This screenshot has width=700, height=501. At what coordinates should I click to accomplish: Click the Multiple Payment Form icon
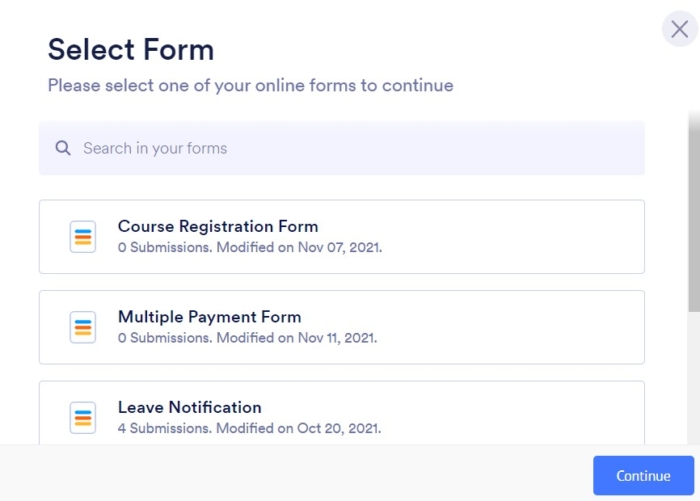pos(83,327)
